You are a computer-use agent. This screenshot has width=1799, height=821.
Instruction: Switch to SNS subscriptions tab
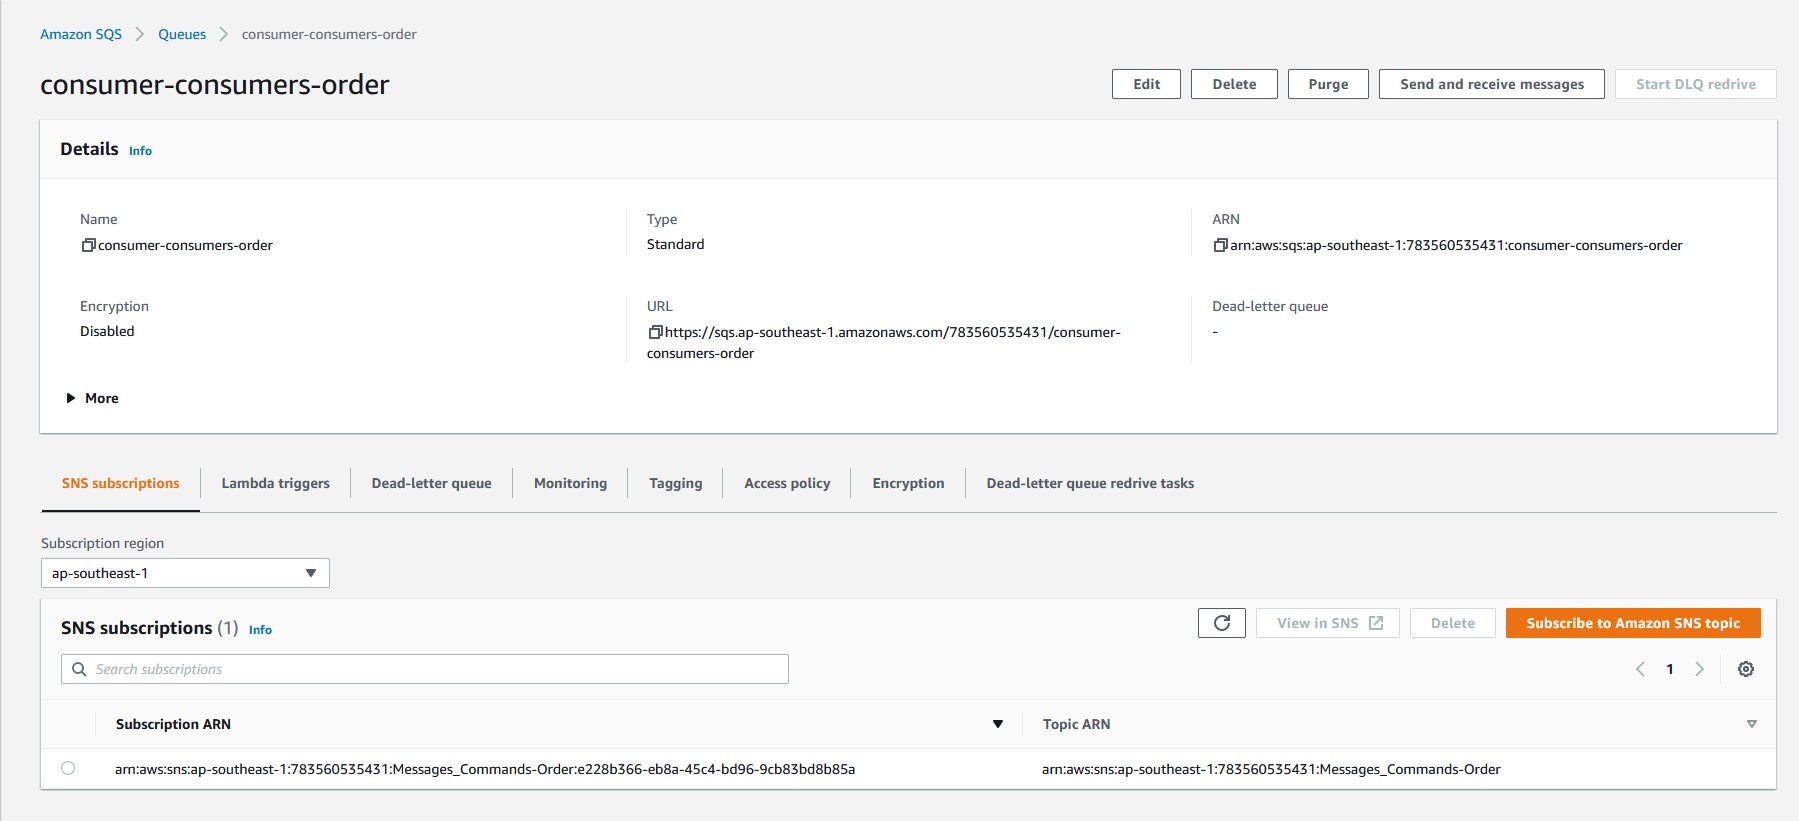click(x=121, y=483)
